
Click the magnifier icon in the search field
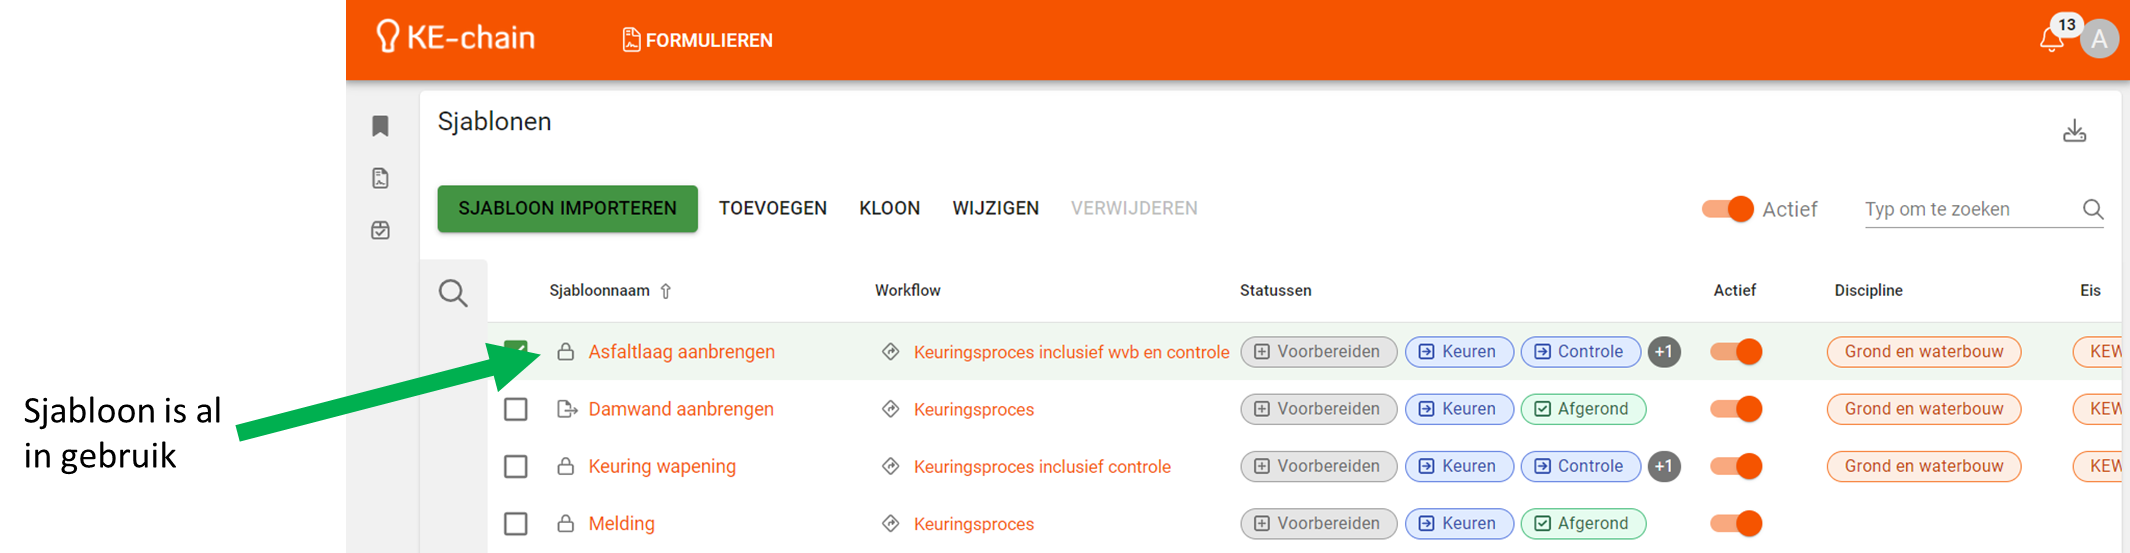pyautogui.click(x=2092, y=209)
